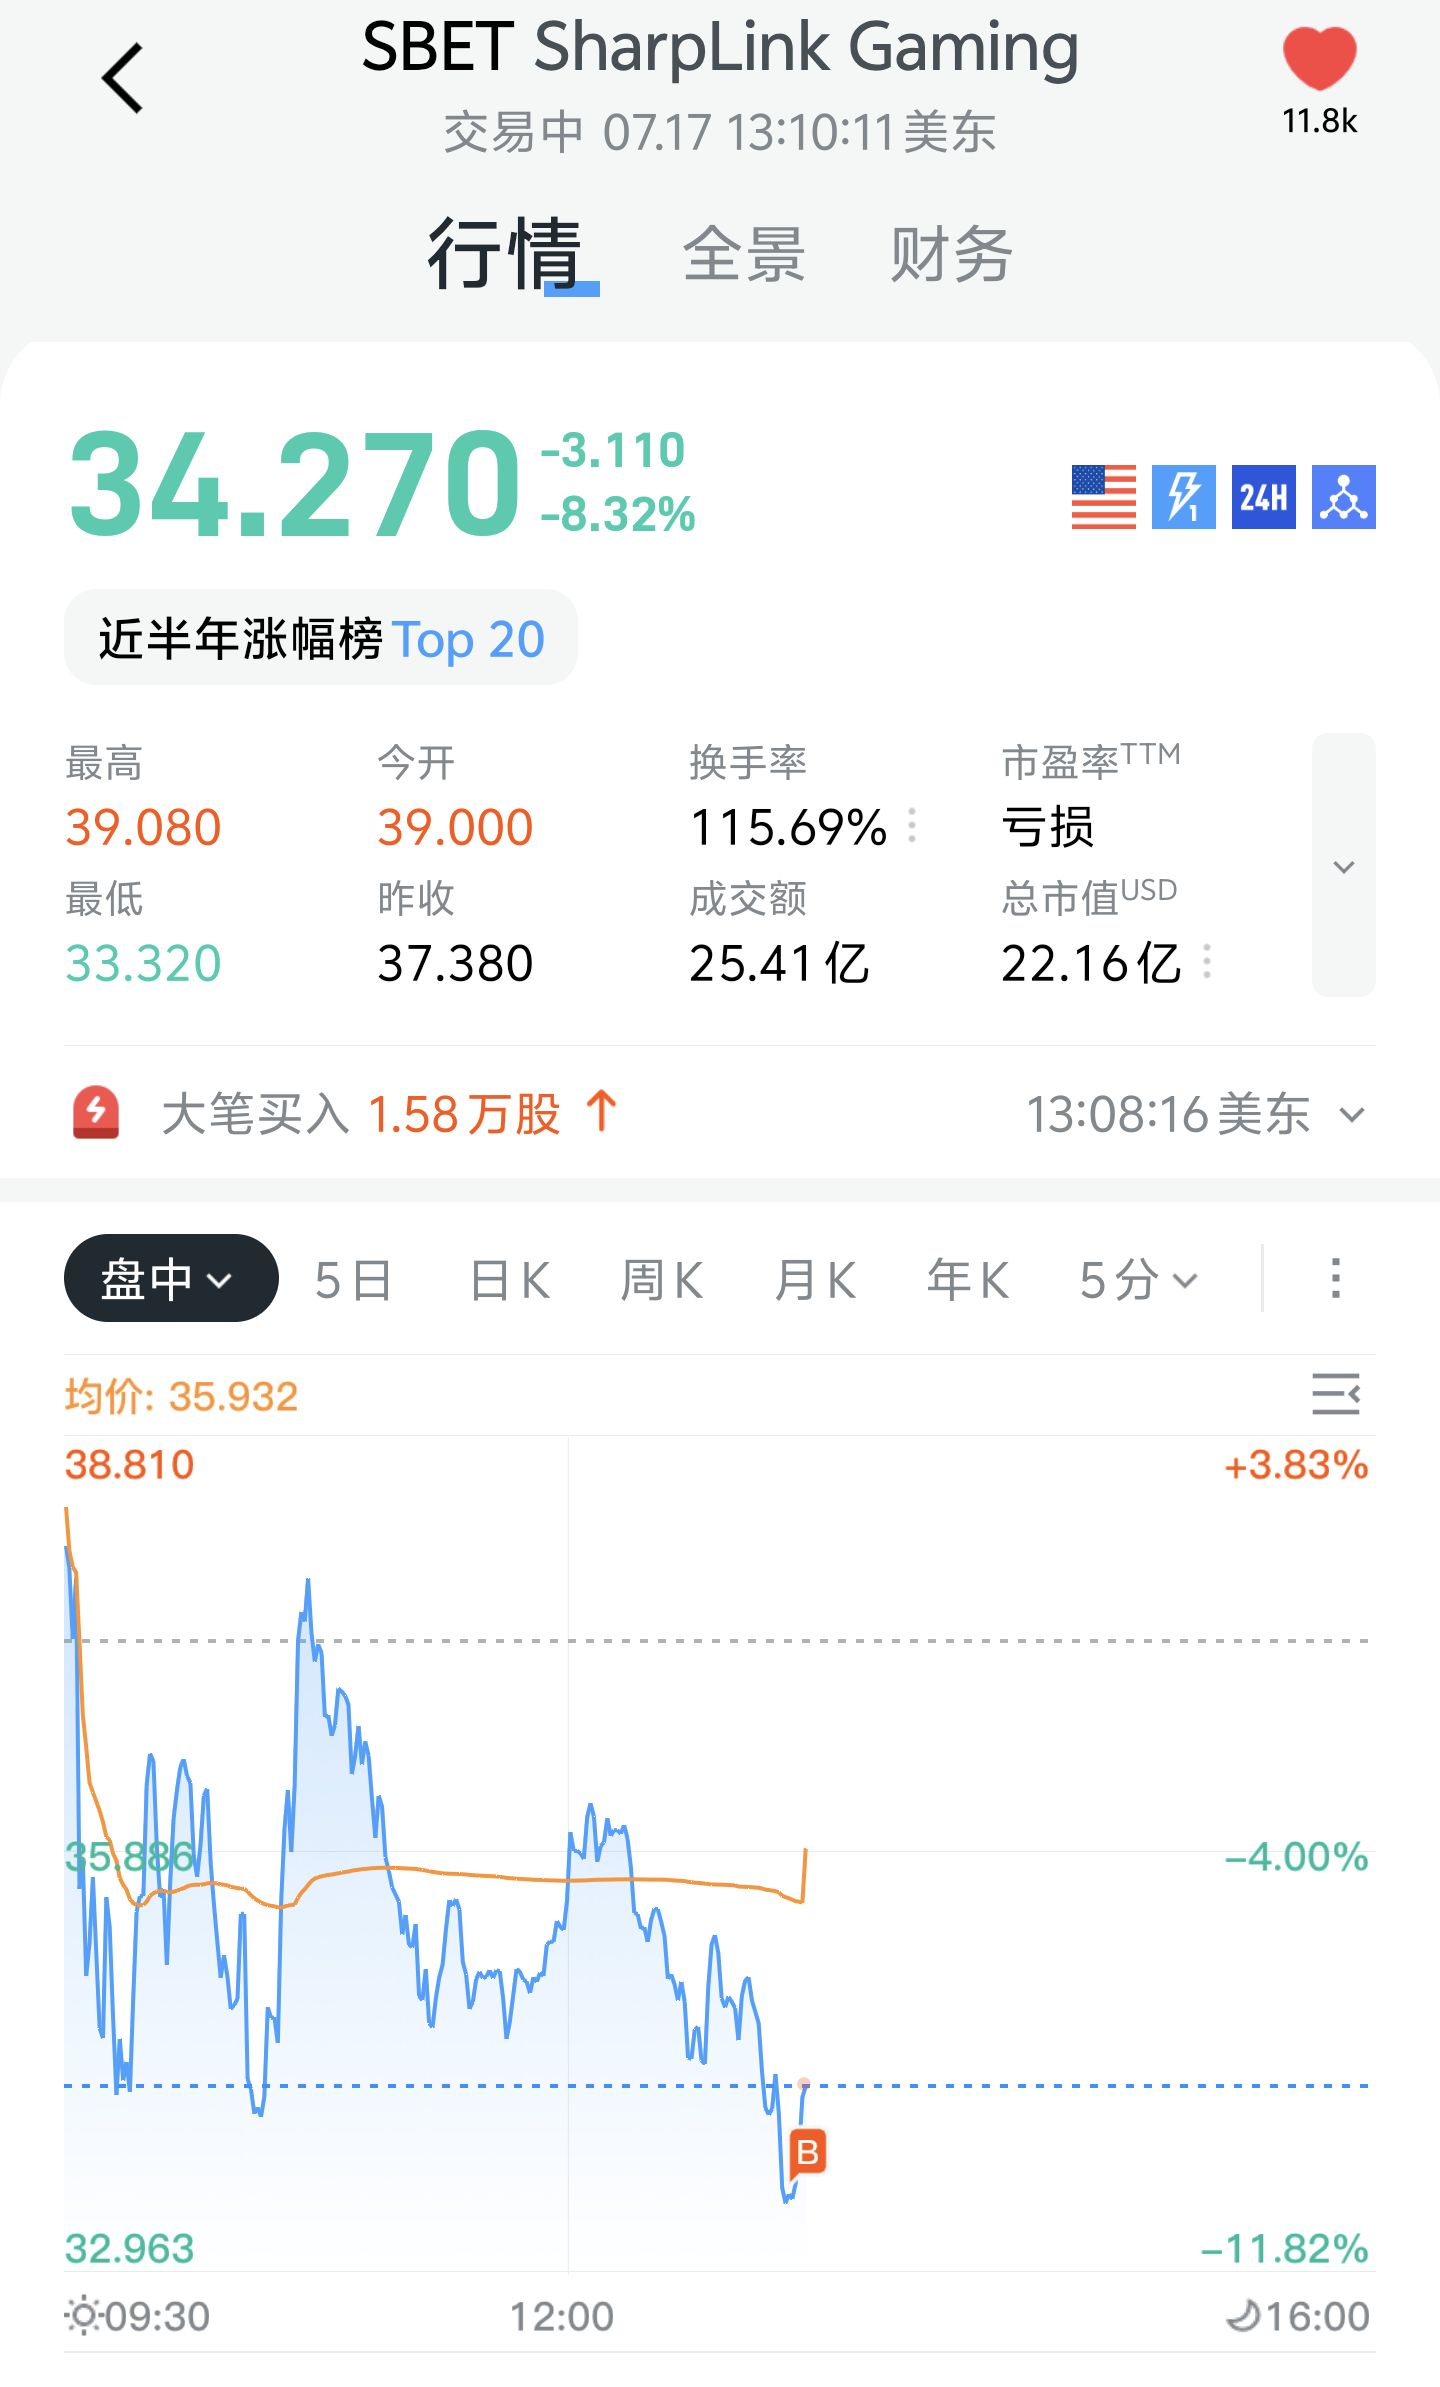Tap the open price 39.000
The image size is (1440, 2387).
(x=455, y=827)
